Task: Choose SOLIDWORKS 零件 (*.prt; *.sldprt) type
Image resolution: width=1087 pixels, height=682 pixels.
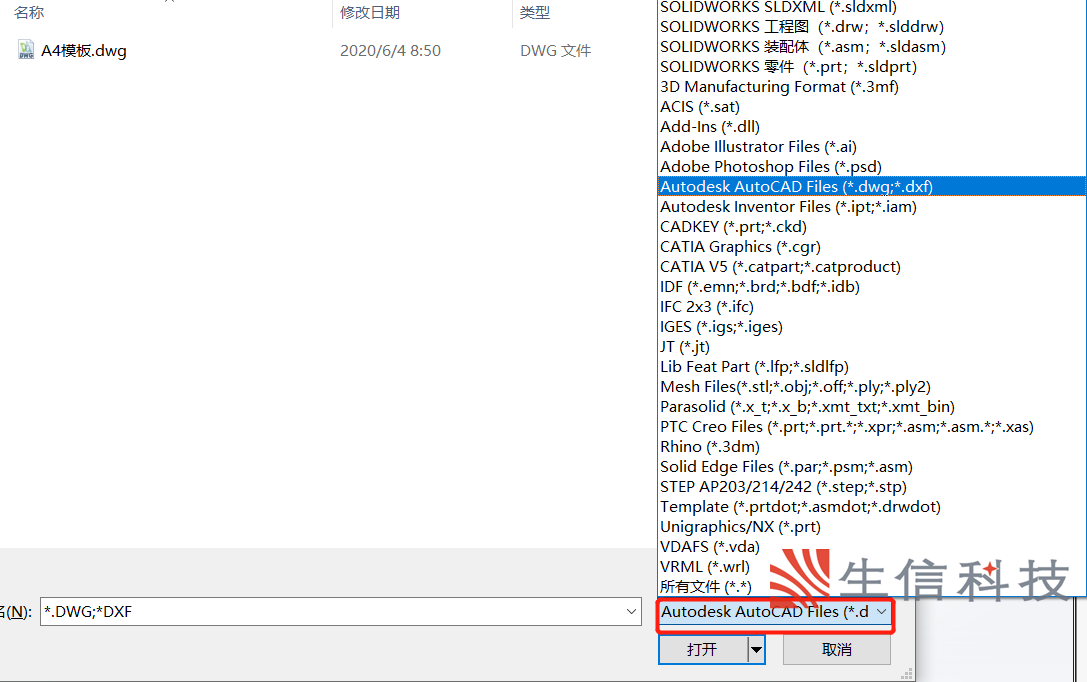Action: [871, 67]
